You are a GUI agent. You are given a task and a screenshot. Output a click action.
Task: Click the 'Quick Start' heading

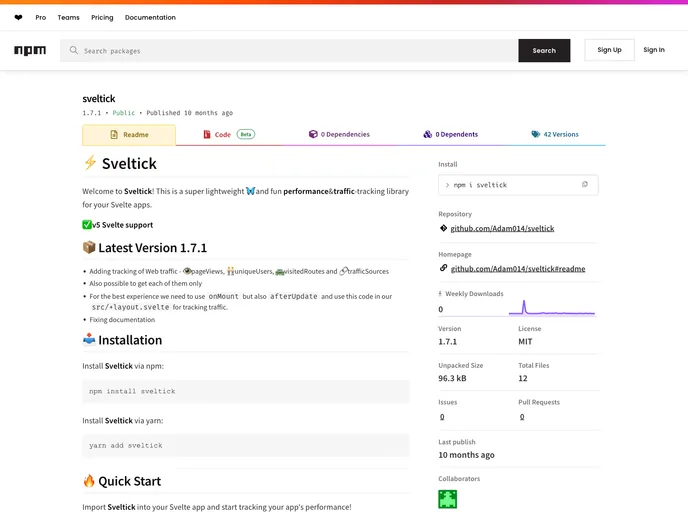pyautogui.click(x=129, y=481)
